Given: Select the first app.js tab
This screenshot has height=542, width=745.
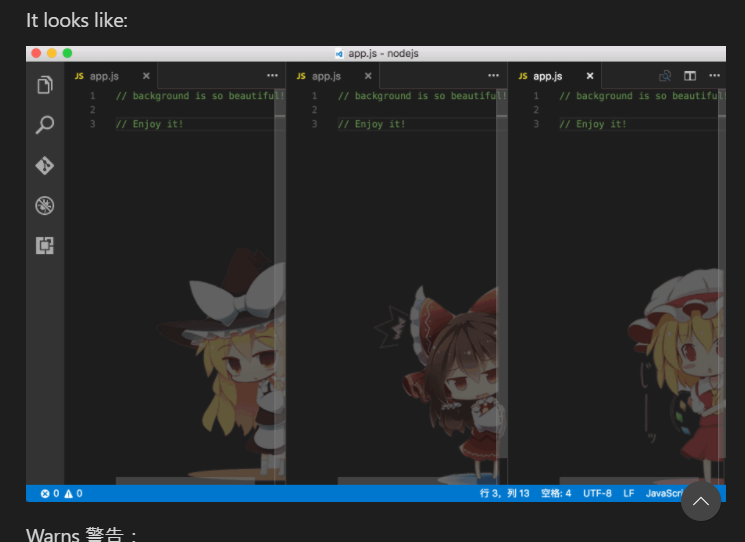Looking at the screenshot, I should click(112, 76).
